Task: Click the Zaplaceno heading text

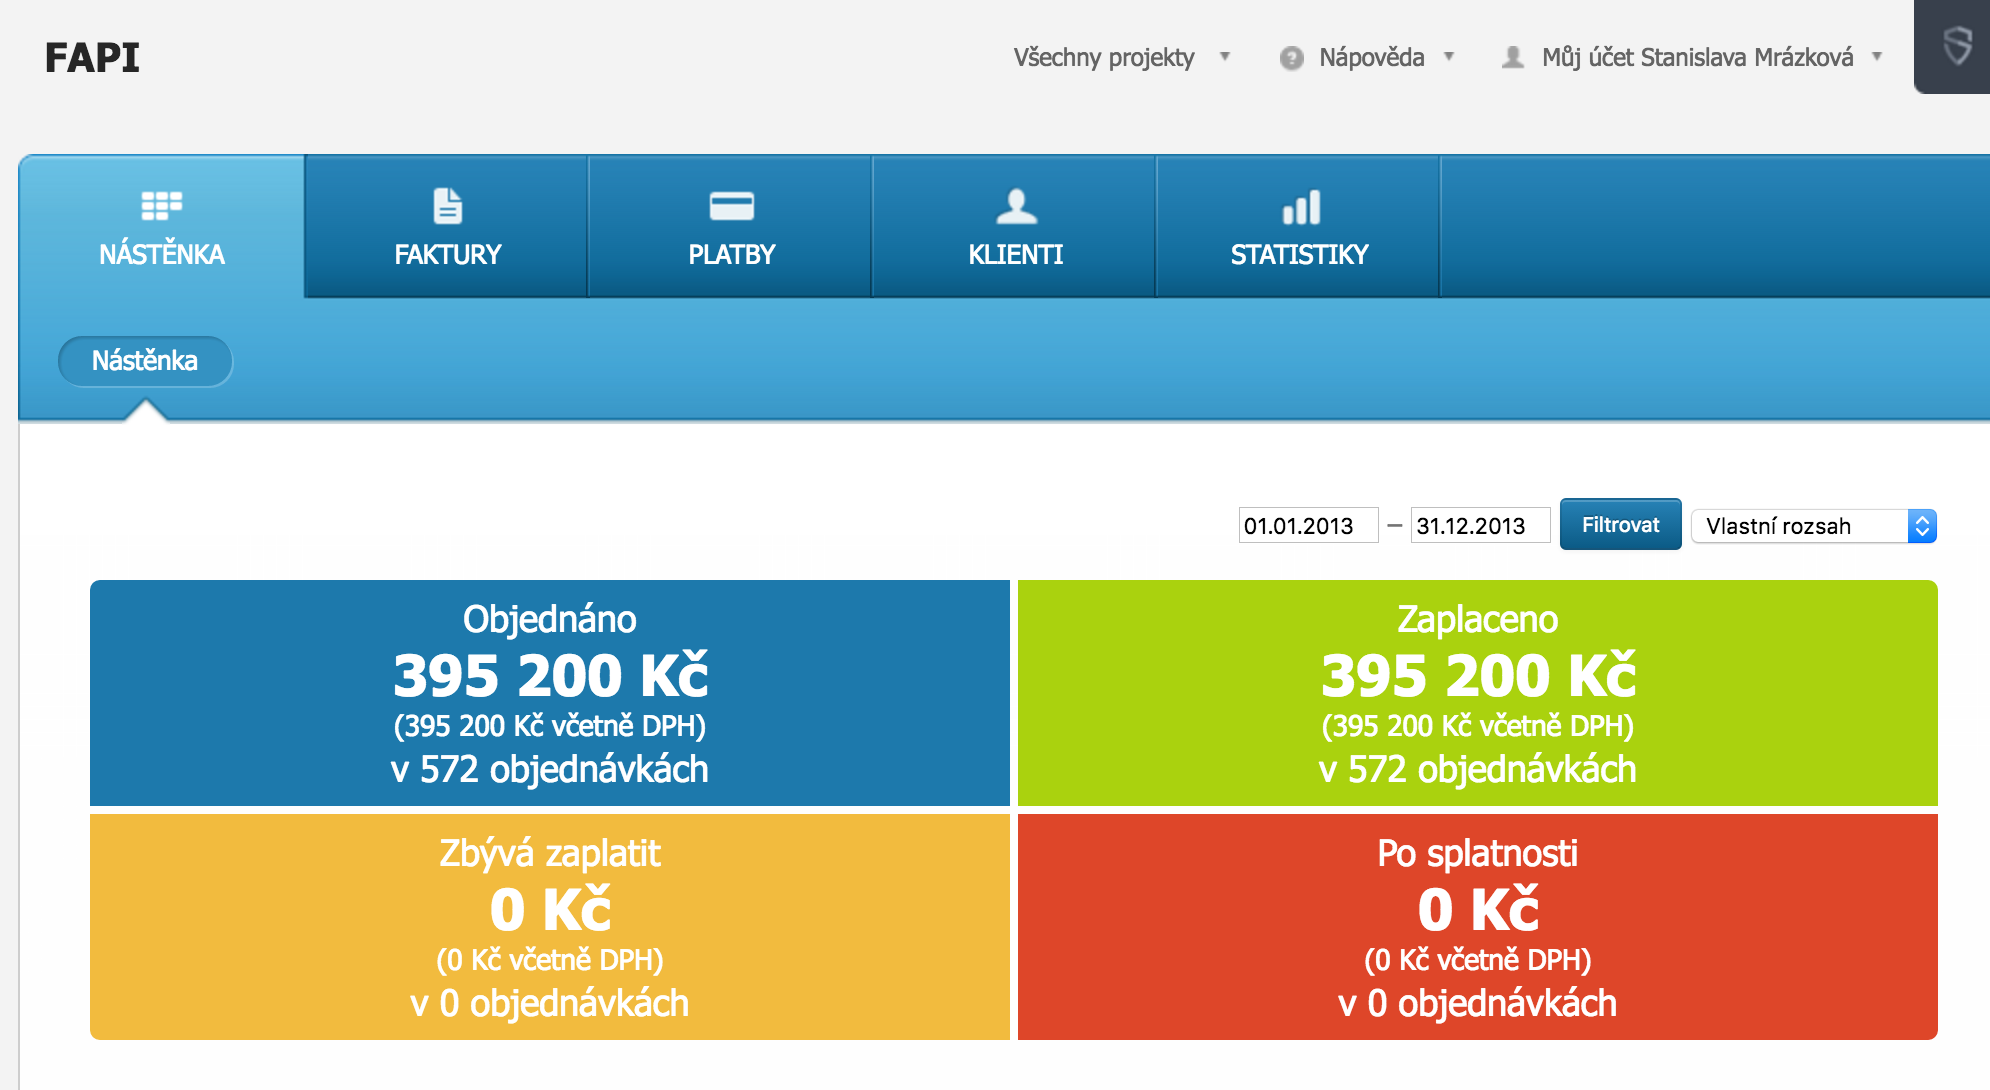Action: [x=1478, y=620]
